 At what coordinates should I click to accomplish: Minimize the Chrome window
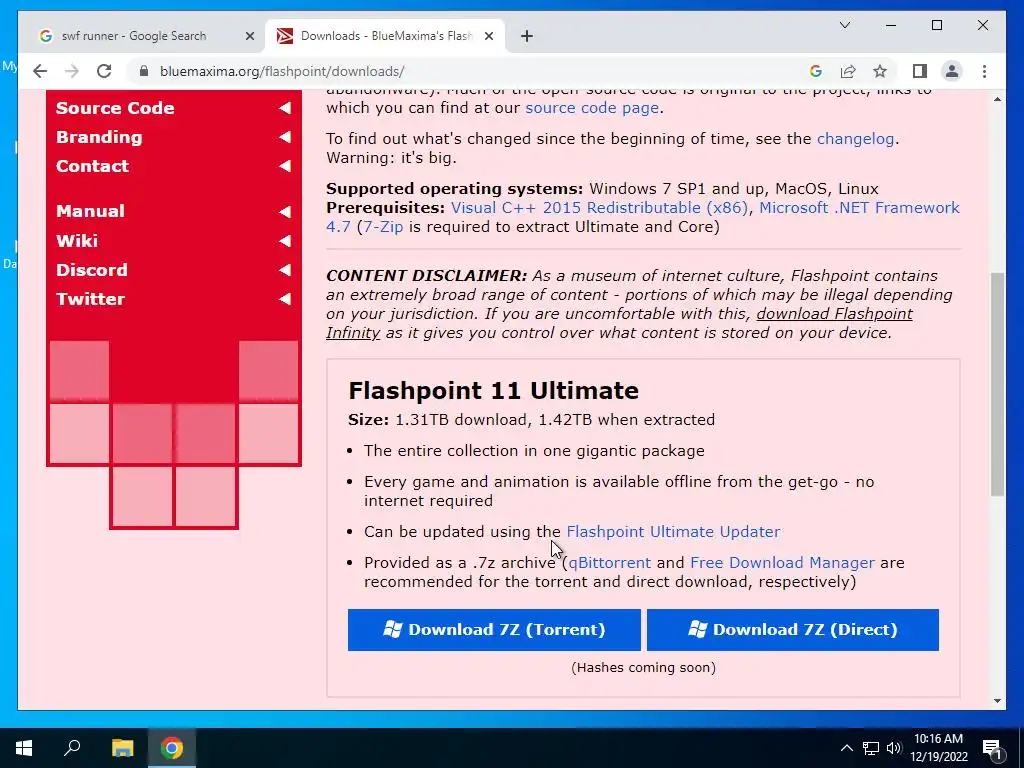891,25
